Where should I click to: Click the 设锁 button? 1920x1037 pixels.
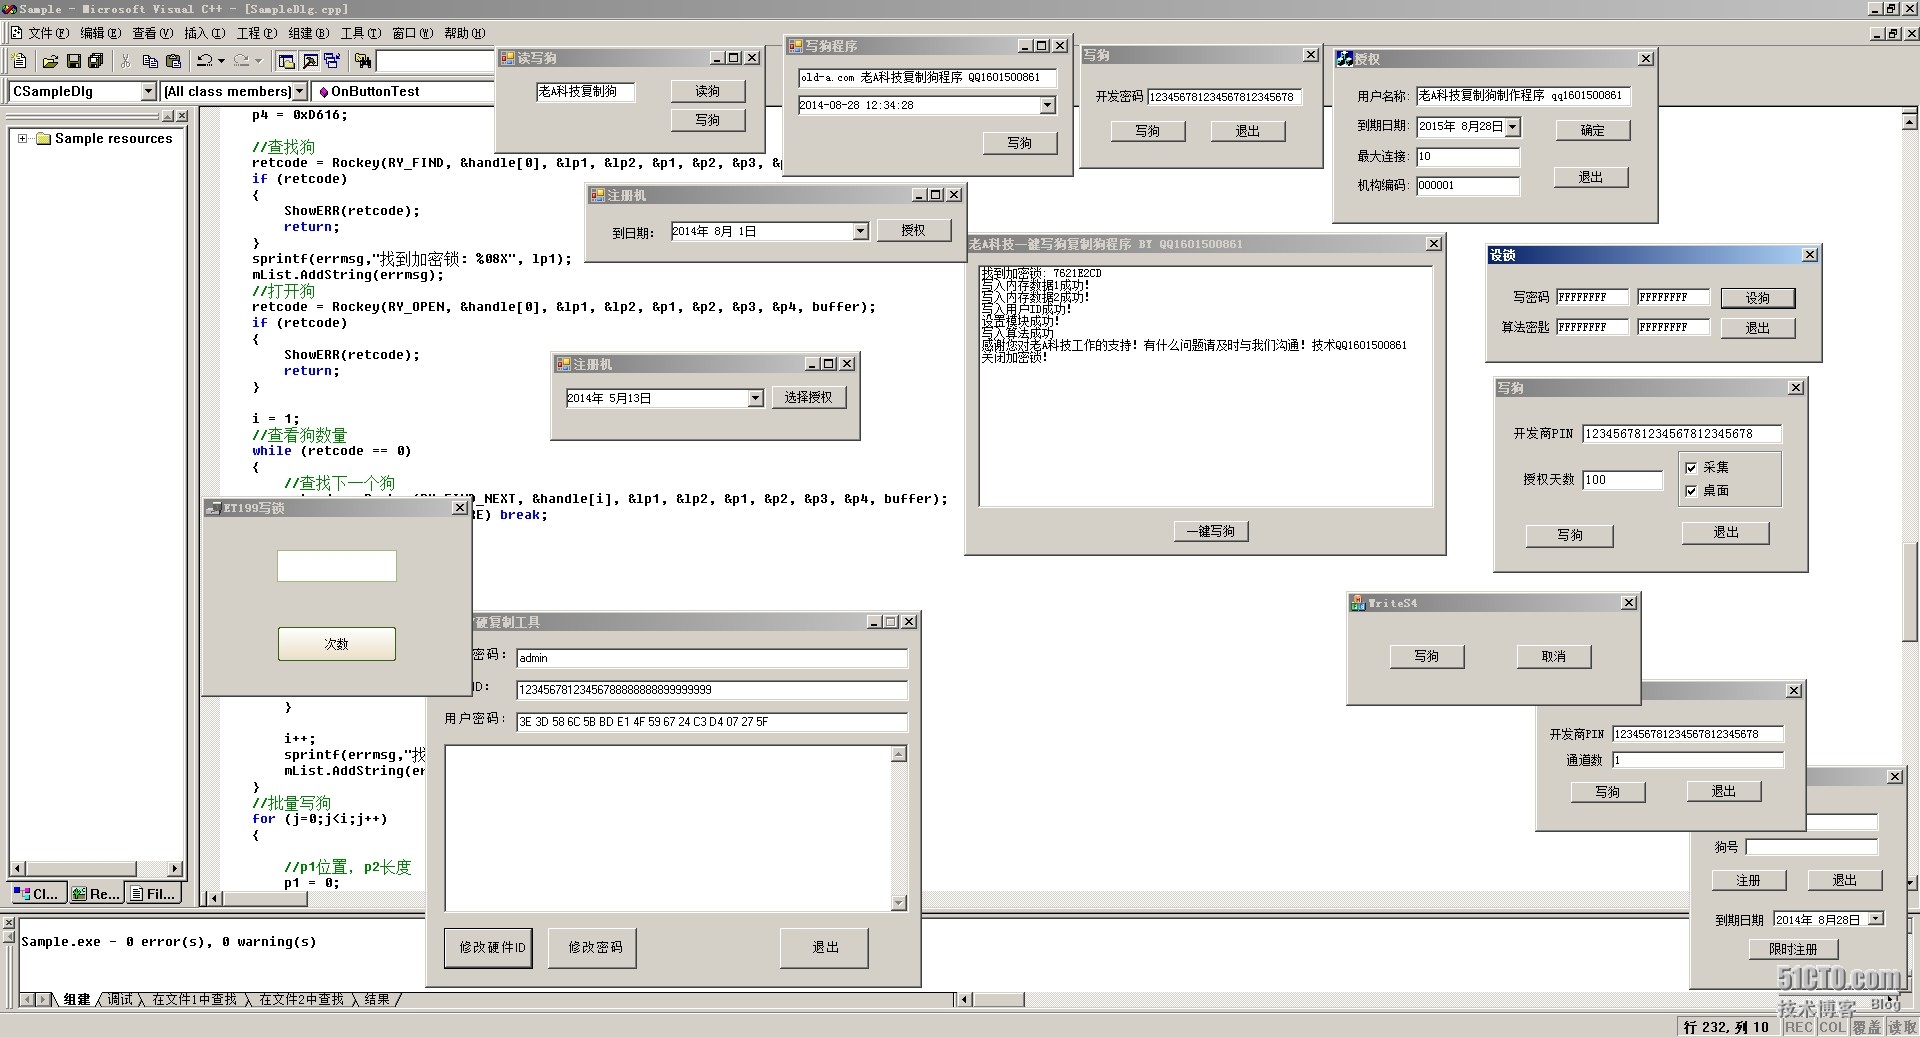tap(1758, 298)
